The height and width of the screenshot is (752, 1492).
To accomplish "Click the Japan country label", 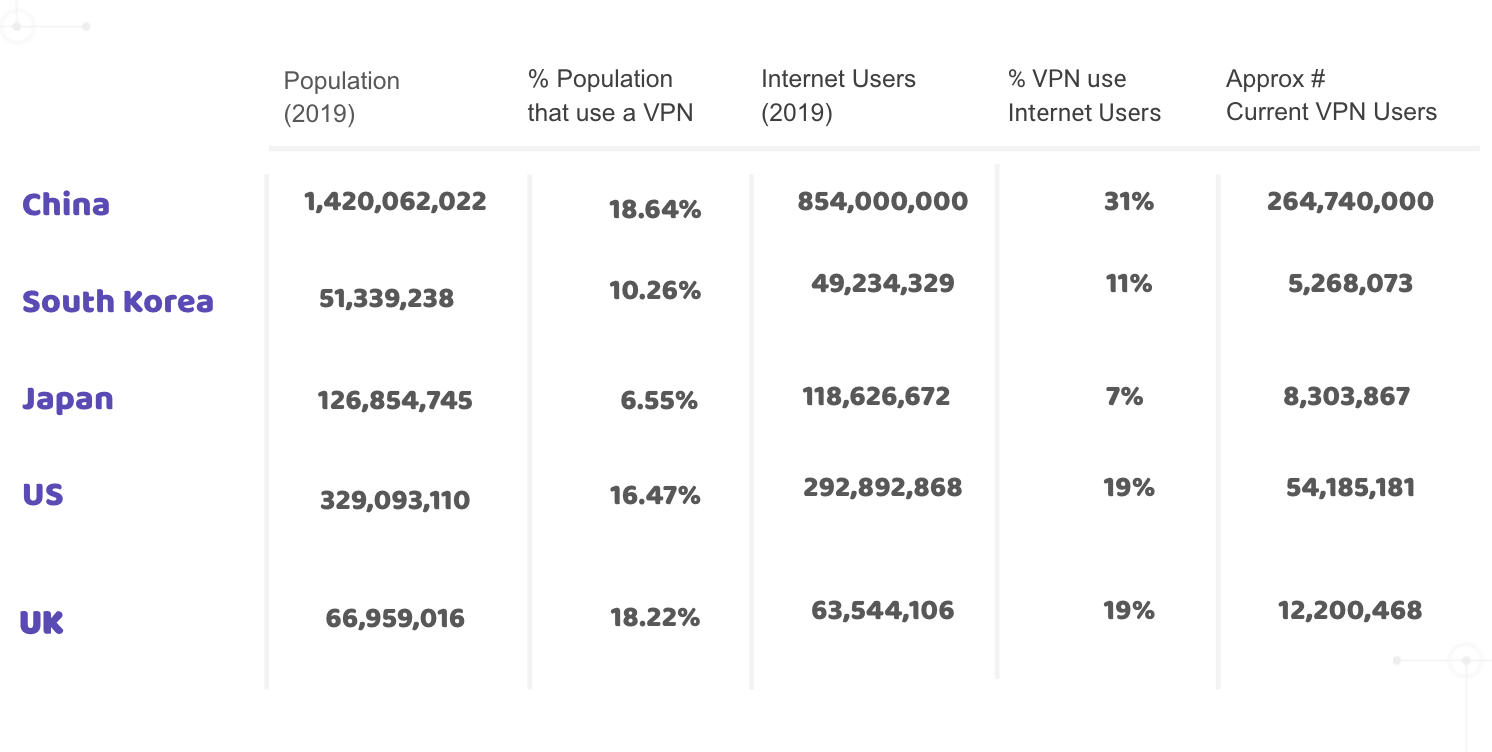I will [68, 399].
